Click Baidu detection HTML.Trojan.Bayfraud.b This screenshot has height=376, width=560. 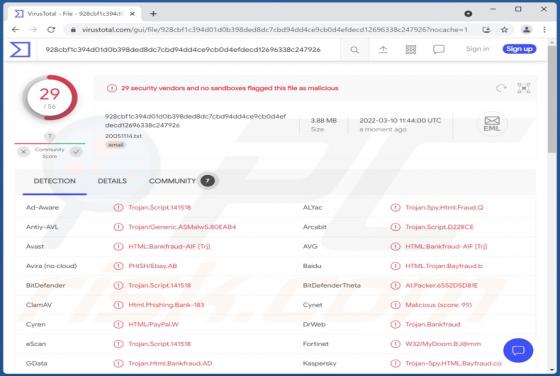point(444,266)
